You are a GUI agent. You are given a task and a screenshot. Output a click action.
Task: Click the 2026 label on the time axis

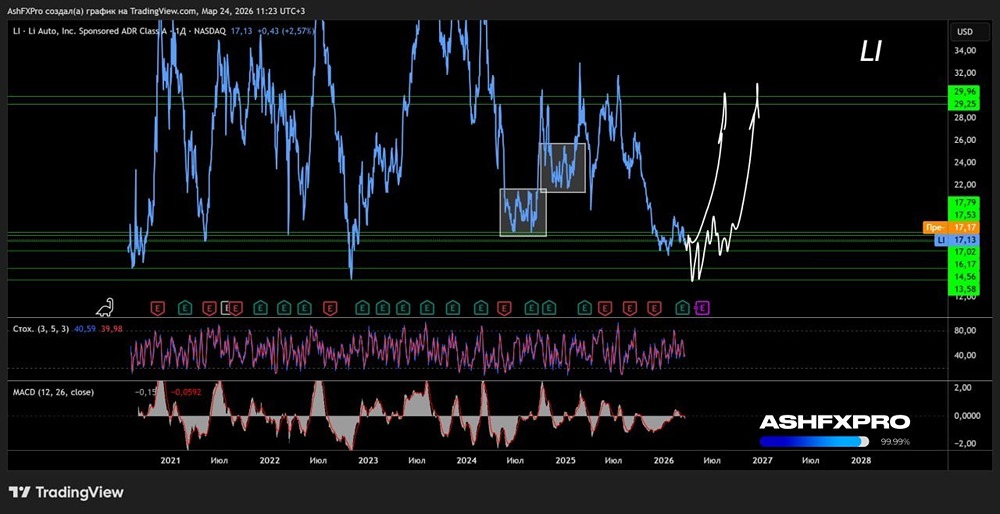[663, 461]
